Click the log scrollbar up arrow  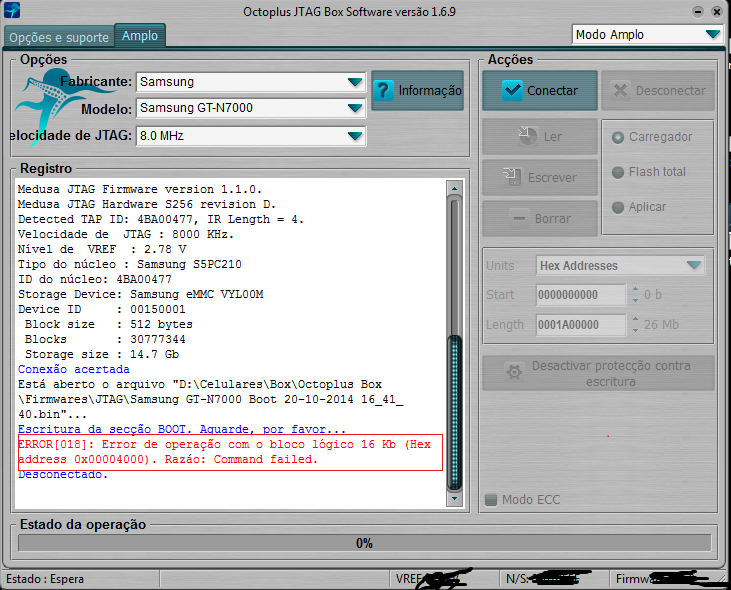[454, 188]
